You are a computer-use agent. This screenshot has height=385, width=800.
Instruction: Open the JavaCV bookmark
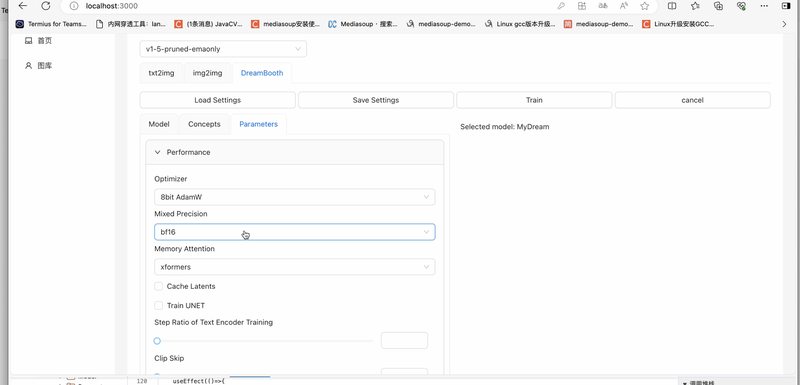[208, 24]
